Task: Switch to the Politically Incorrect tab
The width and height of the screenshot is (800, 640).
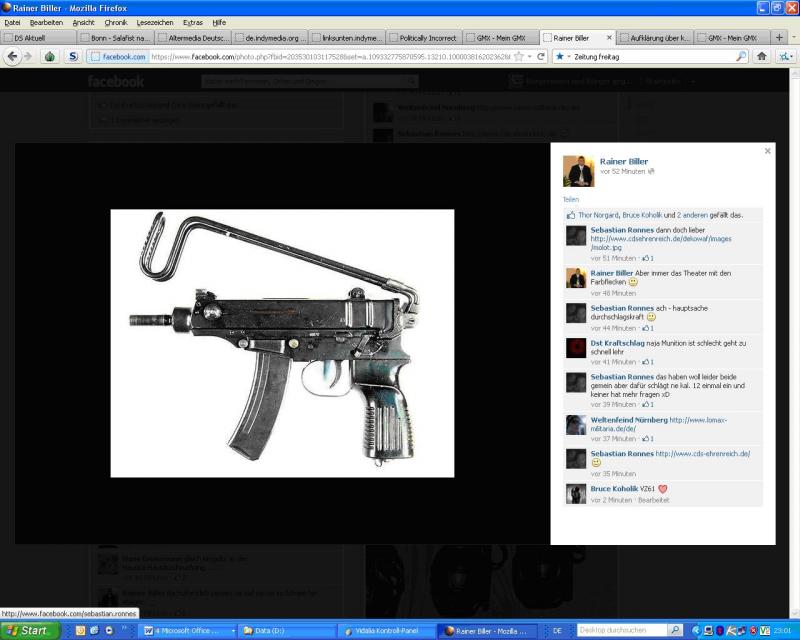Action: point(424,37)
